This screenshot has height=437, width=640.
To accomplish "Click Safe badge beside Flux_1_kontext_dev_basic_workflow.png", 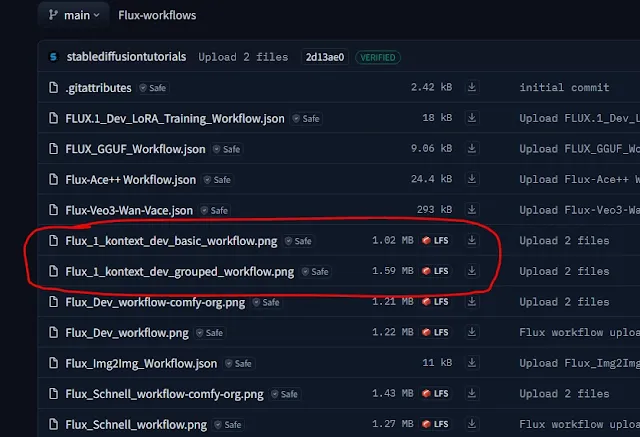I will [299, 241].
